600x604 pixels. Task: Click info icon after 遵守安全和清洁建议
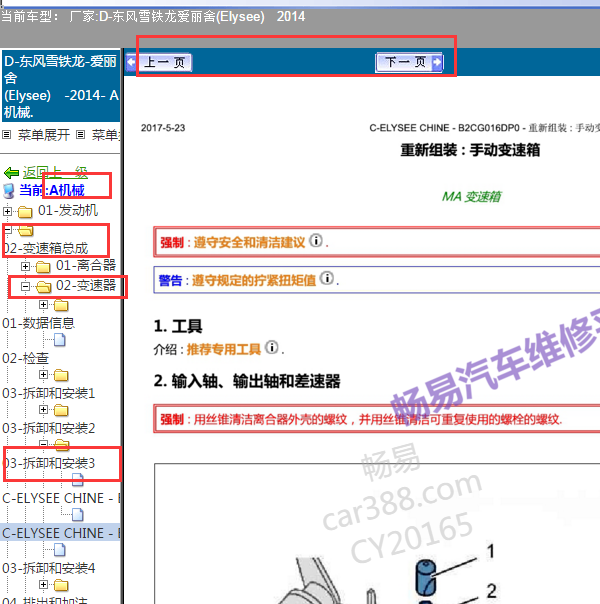click(x=316, y=240)
